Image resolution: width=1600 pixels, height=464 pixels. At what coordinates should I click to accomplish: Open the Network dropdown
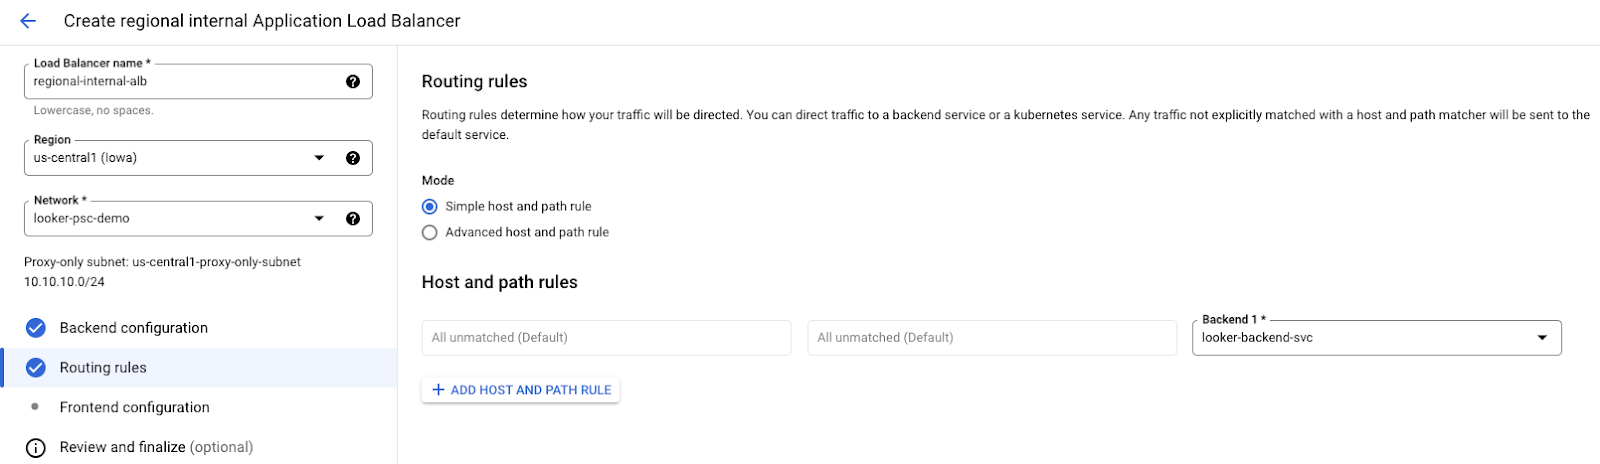[319, 219]
